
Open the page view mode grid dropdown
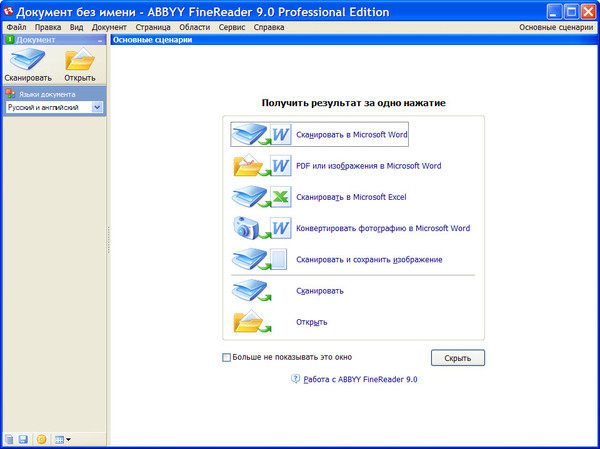62,439
